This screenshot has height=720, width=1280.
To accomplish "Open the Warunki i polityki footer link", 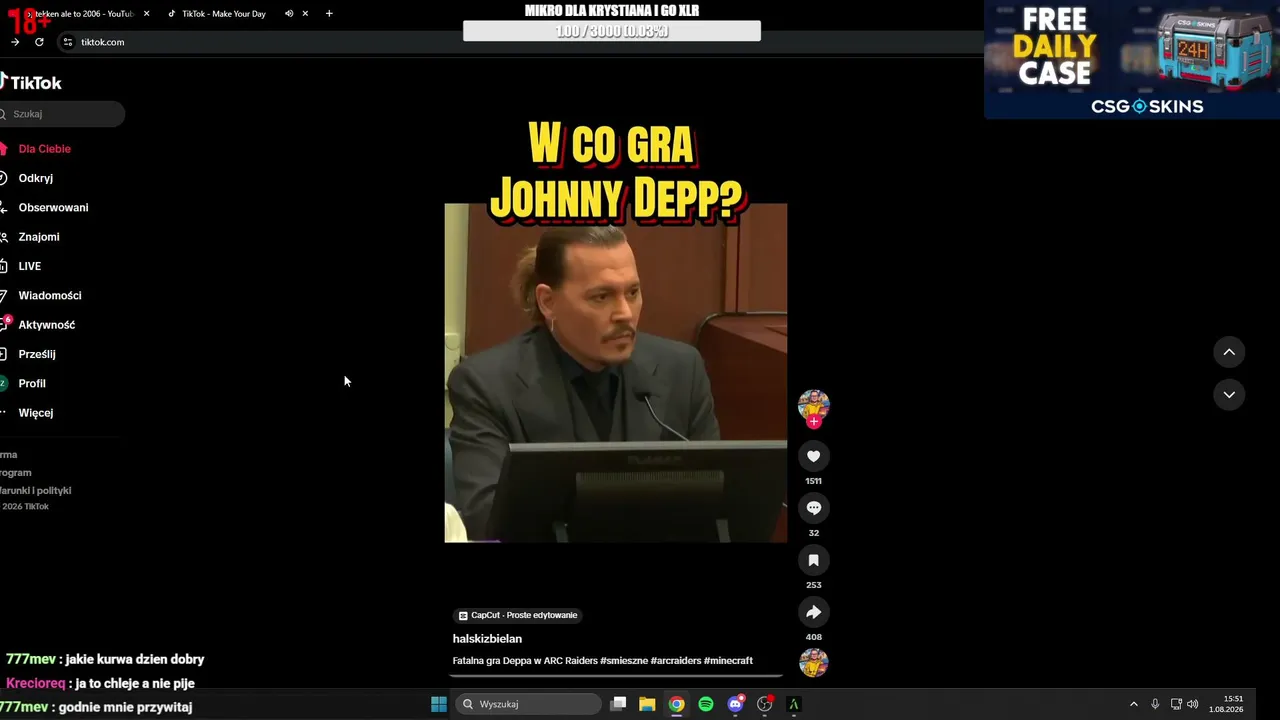I will click(x=36, y=491).
